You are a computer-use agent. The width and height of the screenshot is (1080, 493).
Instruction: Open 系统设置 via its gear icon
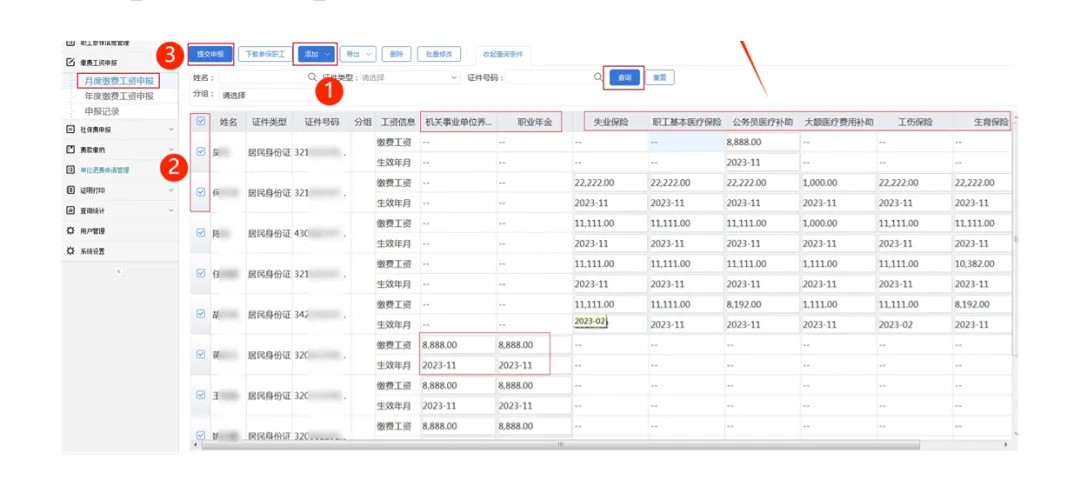70,251
